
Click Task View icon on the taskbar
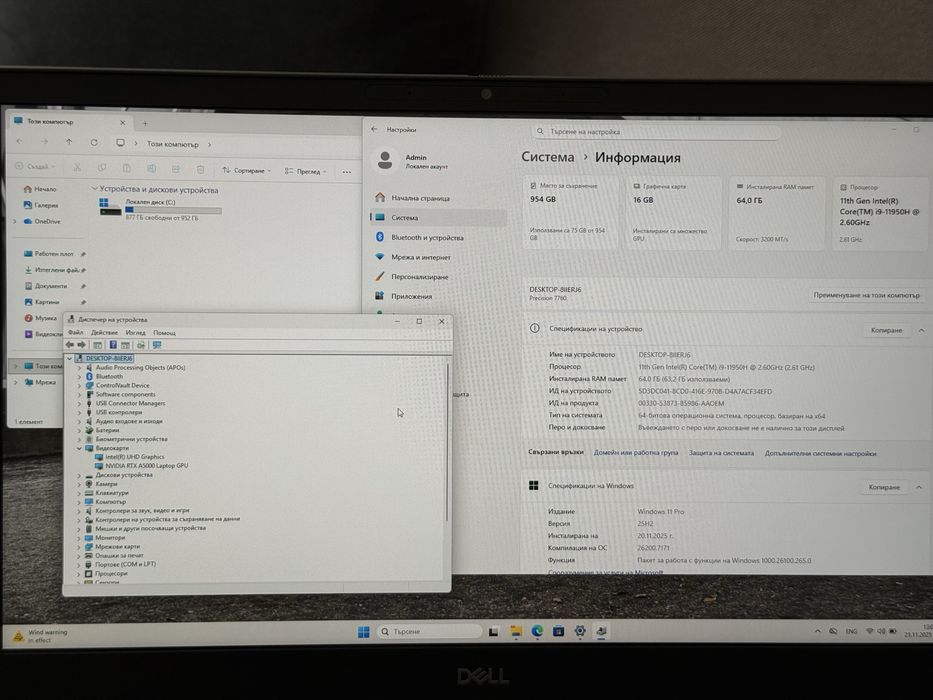[493, 632]
